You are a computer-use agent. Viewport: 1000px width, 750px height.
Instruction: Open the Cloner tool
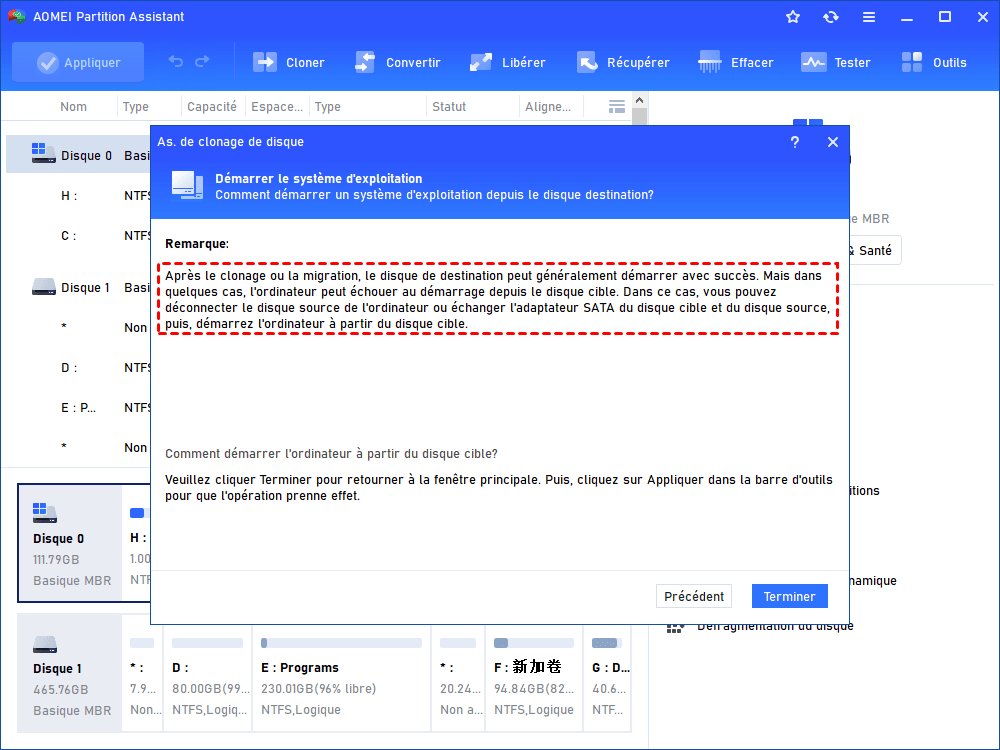point(289,62)
